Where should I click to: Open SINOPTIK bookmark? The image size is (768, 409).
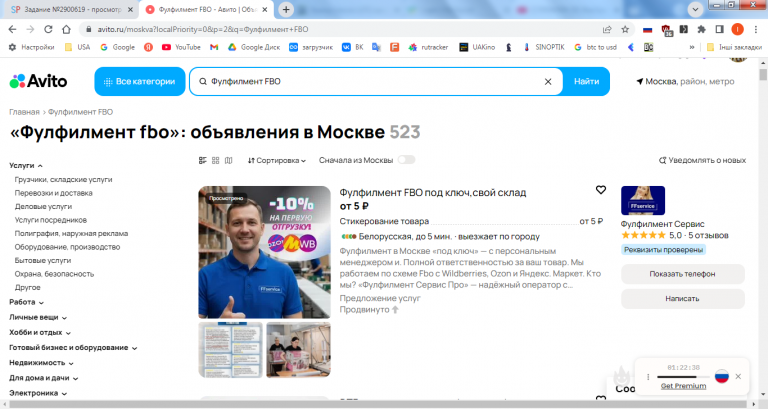[544, 47]
